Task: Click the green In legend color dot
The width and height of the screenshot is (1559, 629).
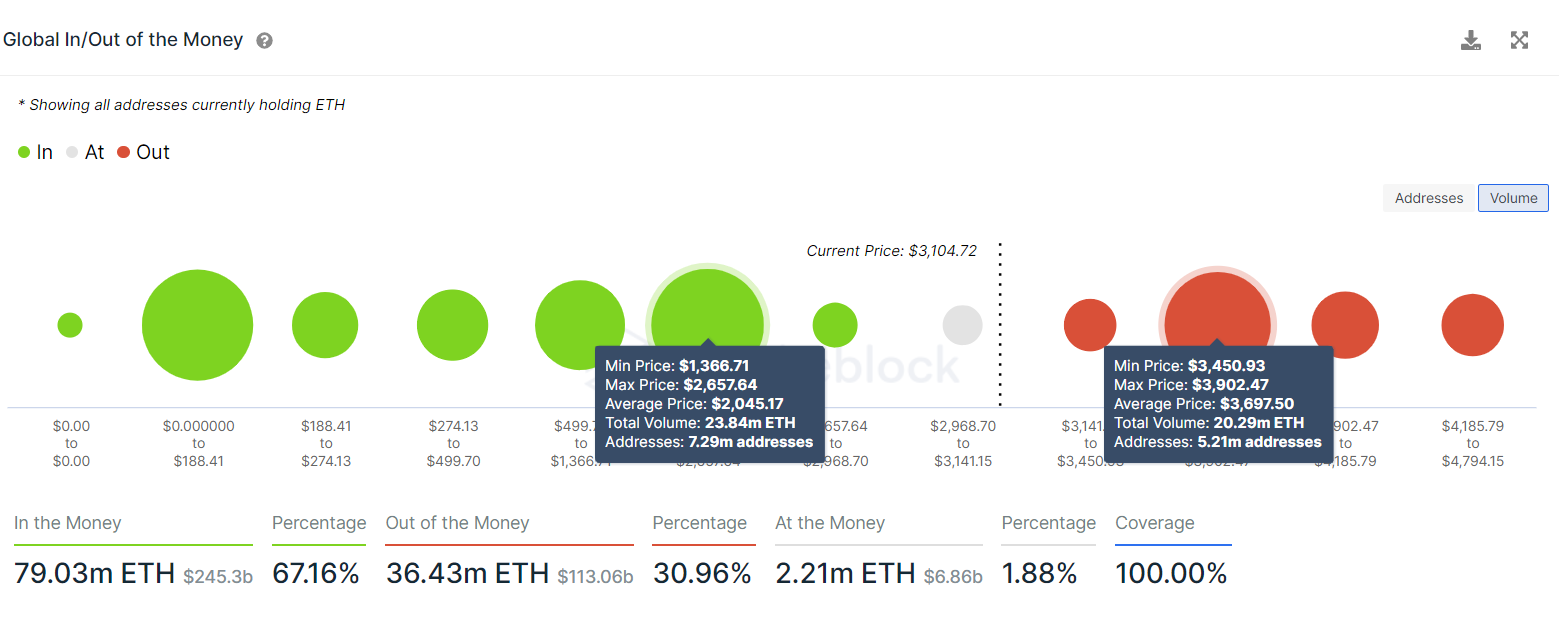Action: [23, 151]
